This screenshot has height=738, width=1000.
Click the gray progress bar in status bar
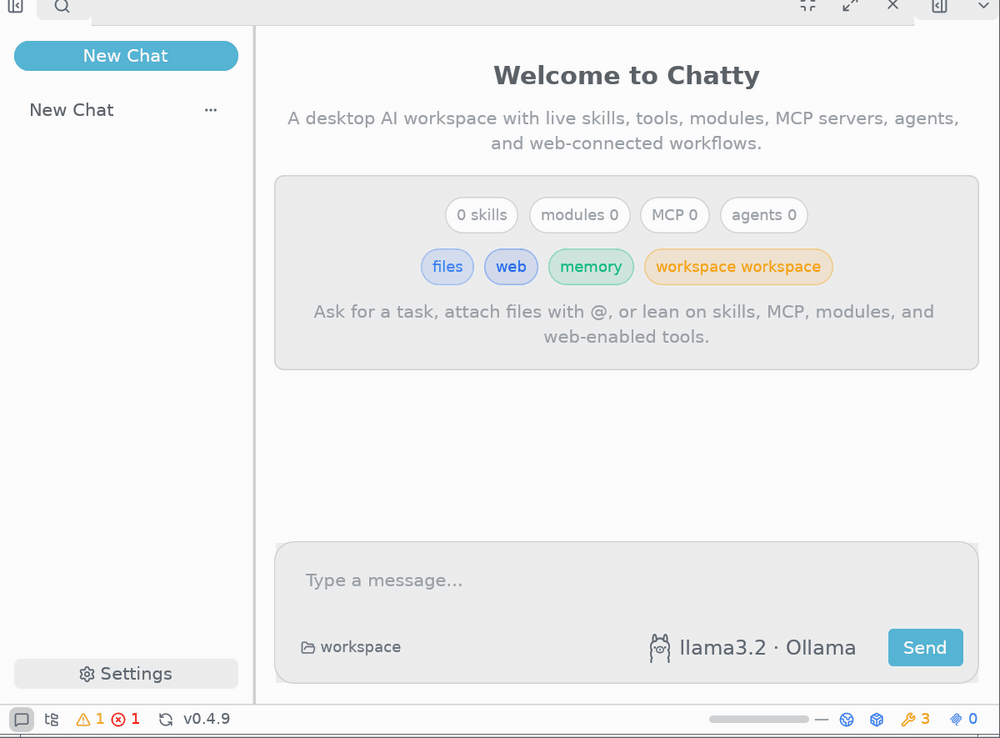759,720
